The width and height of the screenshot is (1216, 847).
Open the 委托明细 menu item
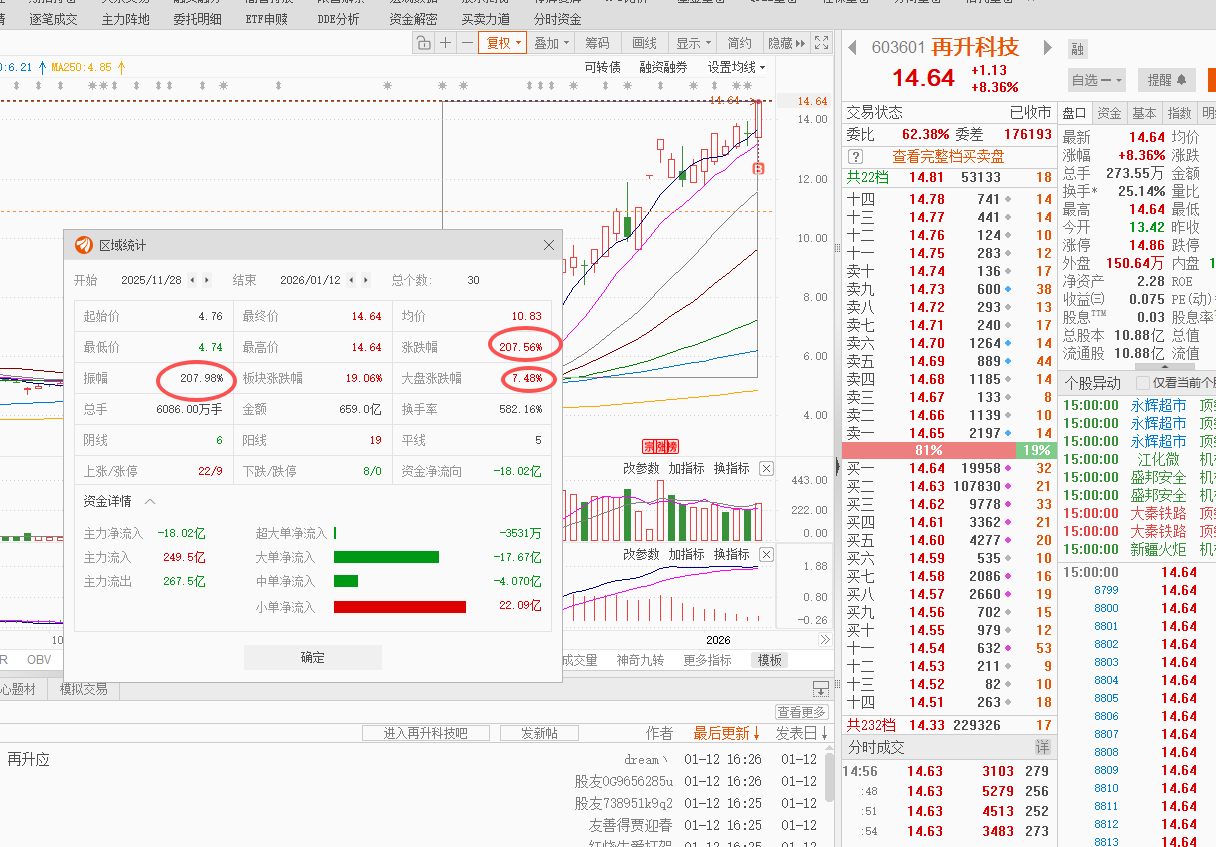[x=197, y=19]
